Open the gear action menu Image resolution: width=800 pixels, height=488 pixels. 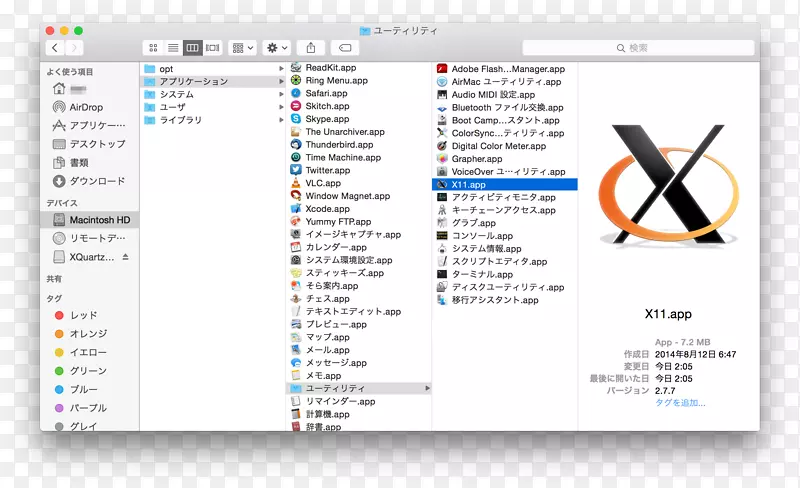pyautogui.click(x=277, y=47)
